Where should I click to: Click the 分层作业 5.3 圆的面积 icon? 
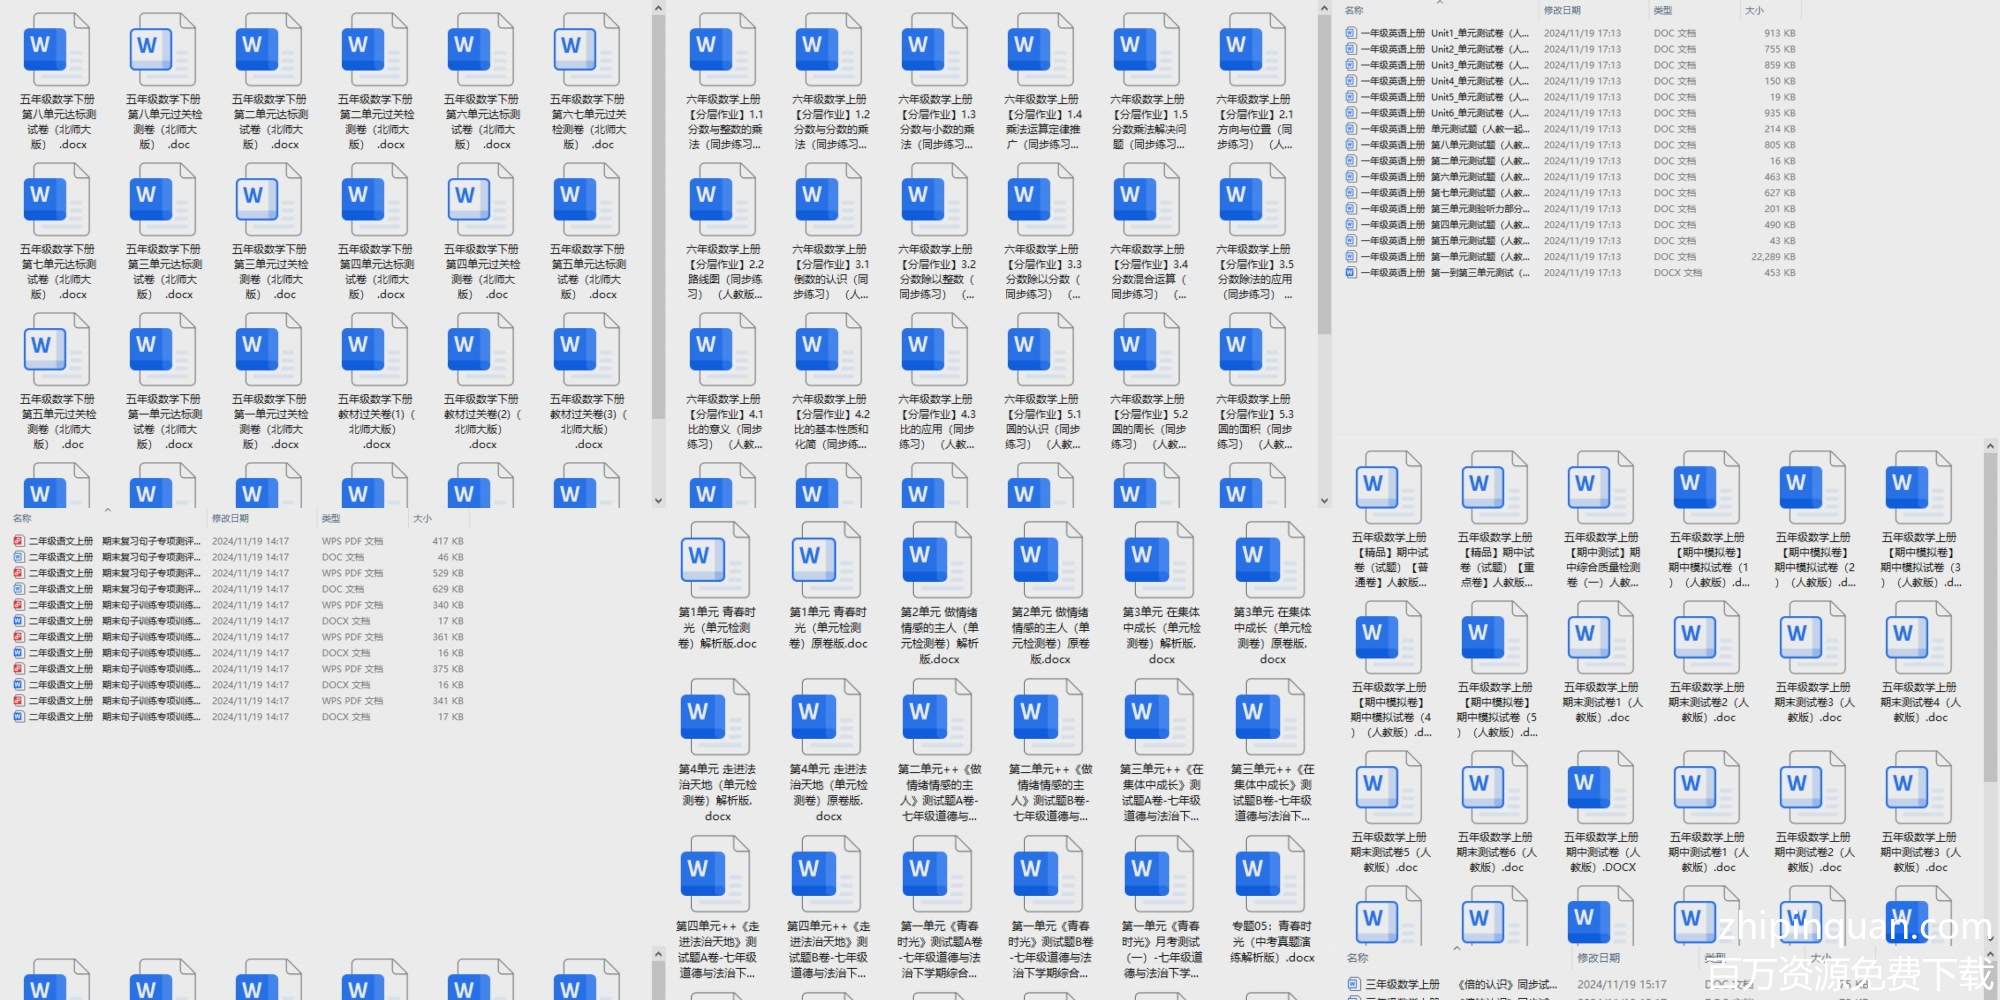(1253, 350)
